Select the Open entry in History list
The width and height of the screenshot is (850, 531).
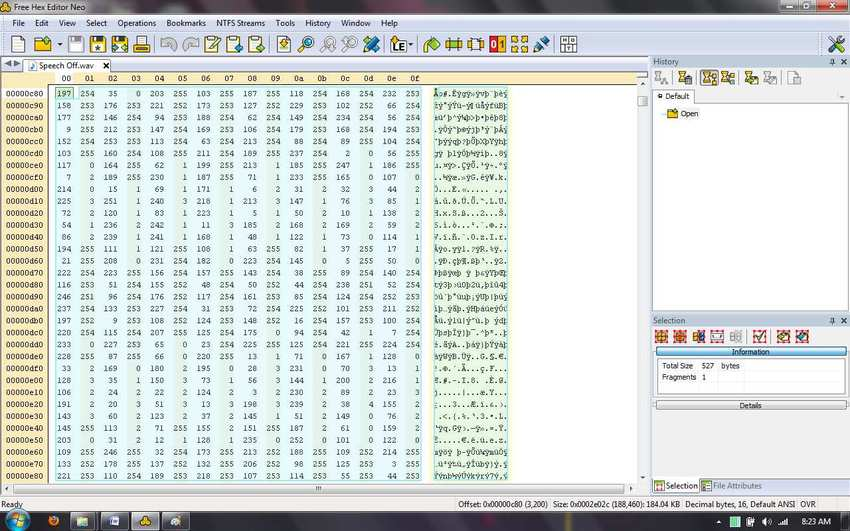click(689, 114)
